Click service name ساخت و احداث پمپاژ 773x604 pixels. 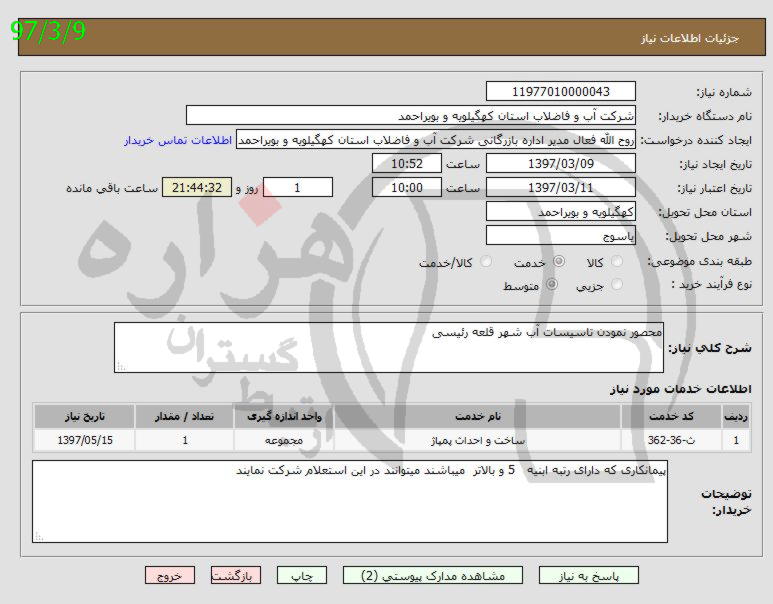[477, 440]
